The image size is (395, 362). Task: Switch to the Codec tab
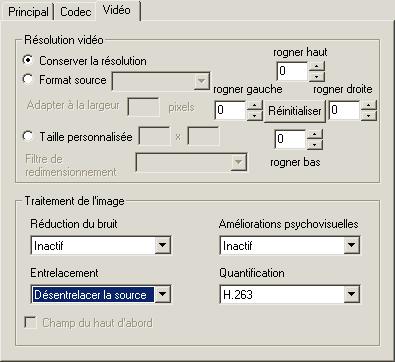[76, 12]
